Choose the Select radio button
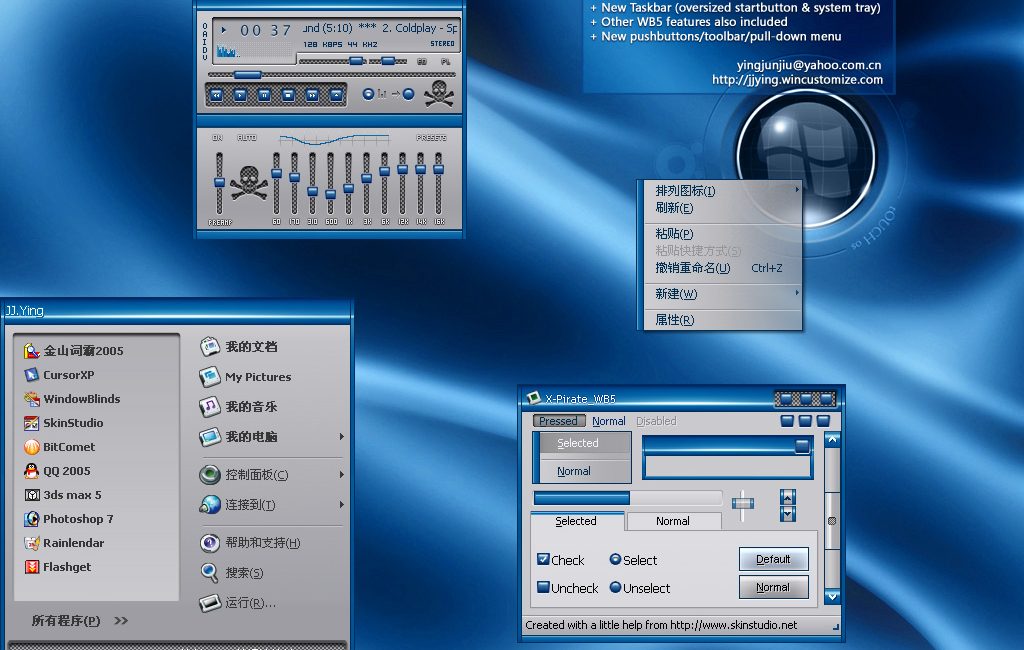 [x=615, y=559]
